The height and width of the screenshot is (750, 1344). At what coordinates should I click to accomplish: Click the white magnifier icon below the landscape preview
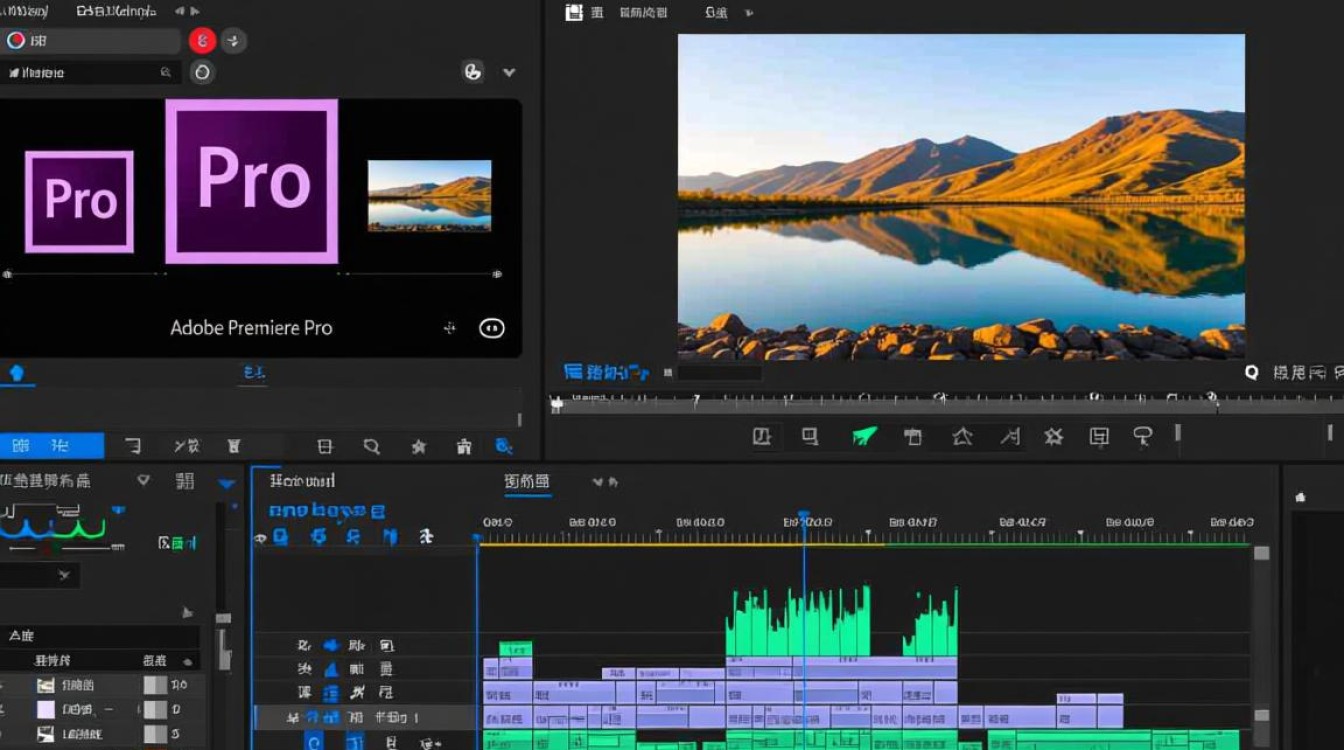(x=1251, y=372)
